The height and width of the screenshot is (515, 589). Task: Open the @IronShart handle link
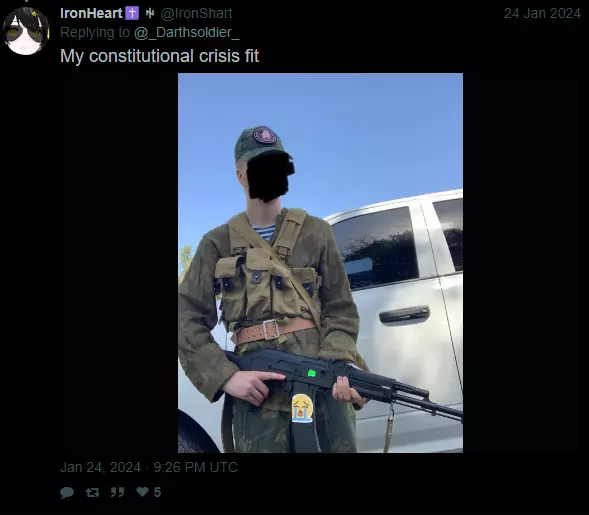click(196, 14)
